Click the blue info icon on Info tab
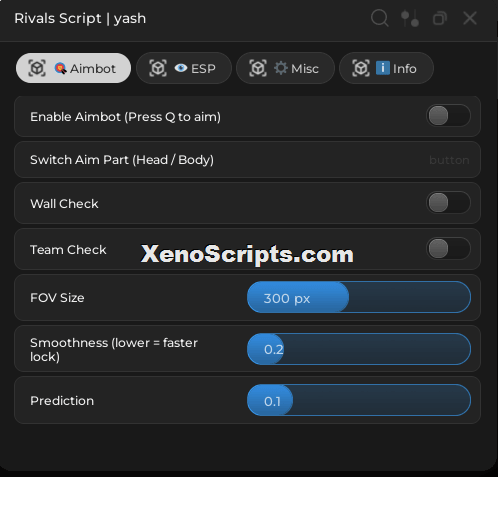The width and height of the screenshot is (498, 507). click(383, 68)
